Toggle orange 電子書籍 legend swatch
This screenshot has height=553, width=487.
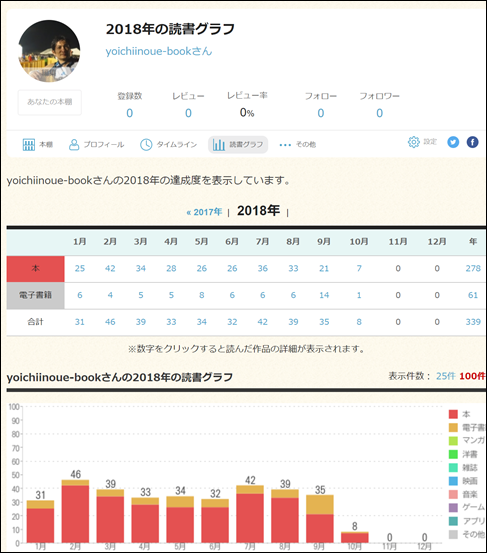[453, 427]
